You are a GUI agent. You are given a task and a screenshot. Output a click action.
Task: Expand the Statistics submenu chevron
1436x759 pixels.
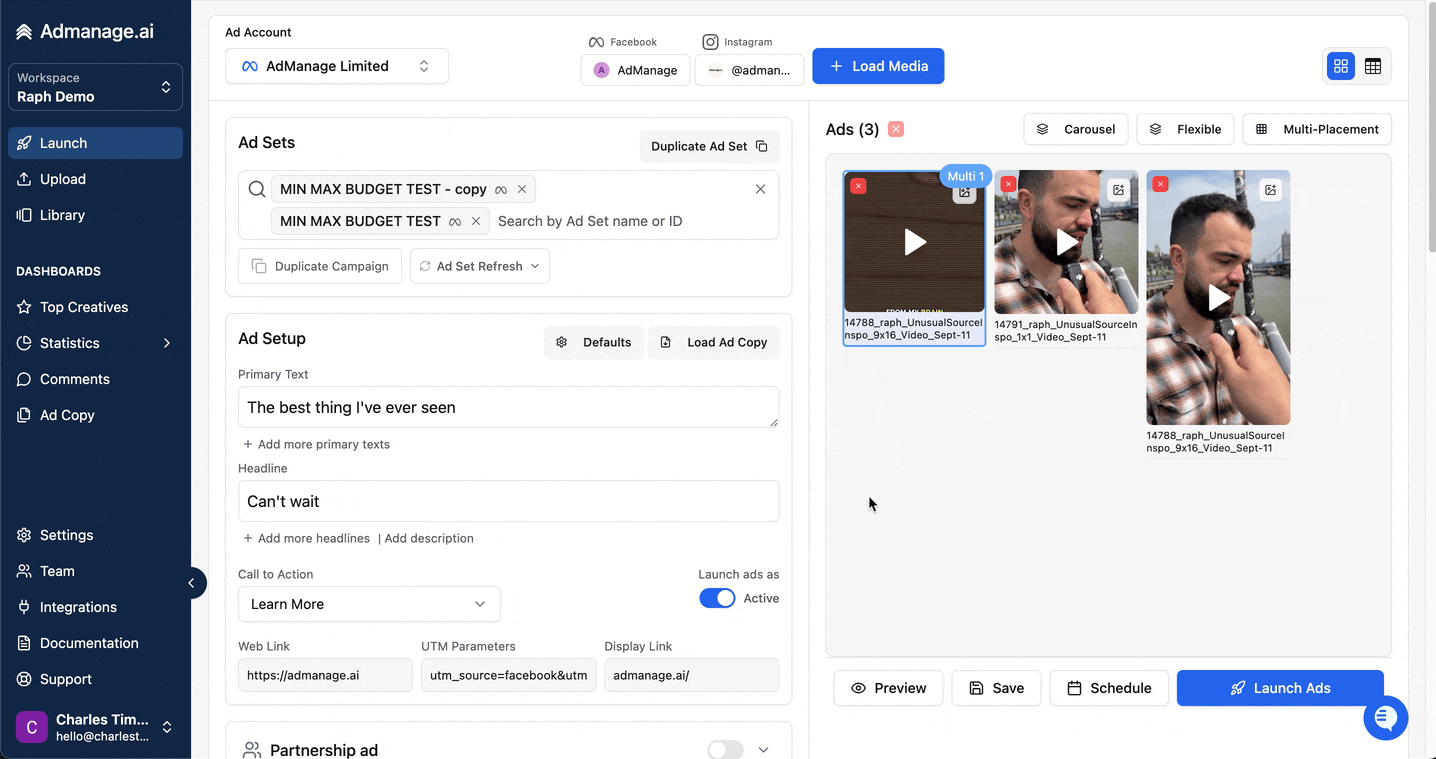point(166,343)
